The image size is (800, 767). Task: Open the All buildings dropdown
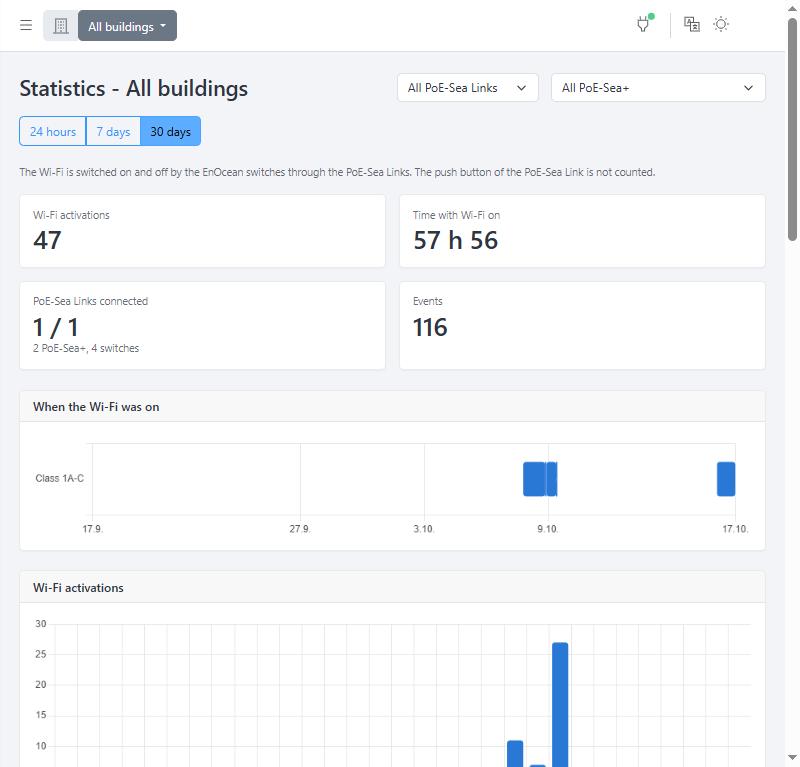click(128, 26)
